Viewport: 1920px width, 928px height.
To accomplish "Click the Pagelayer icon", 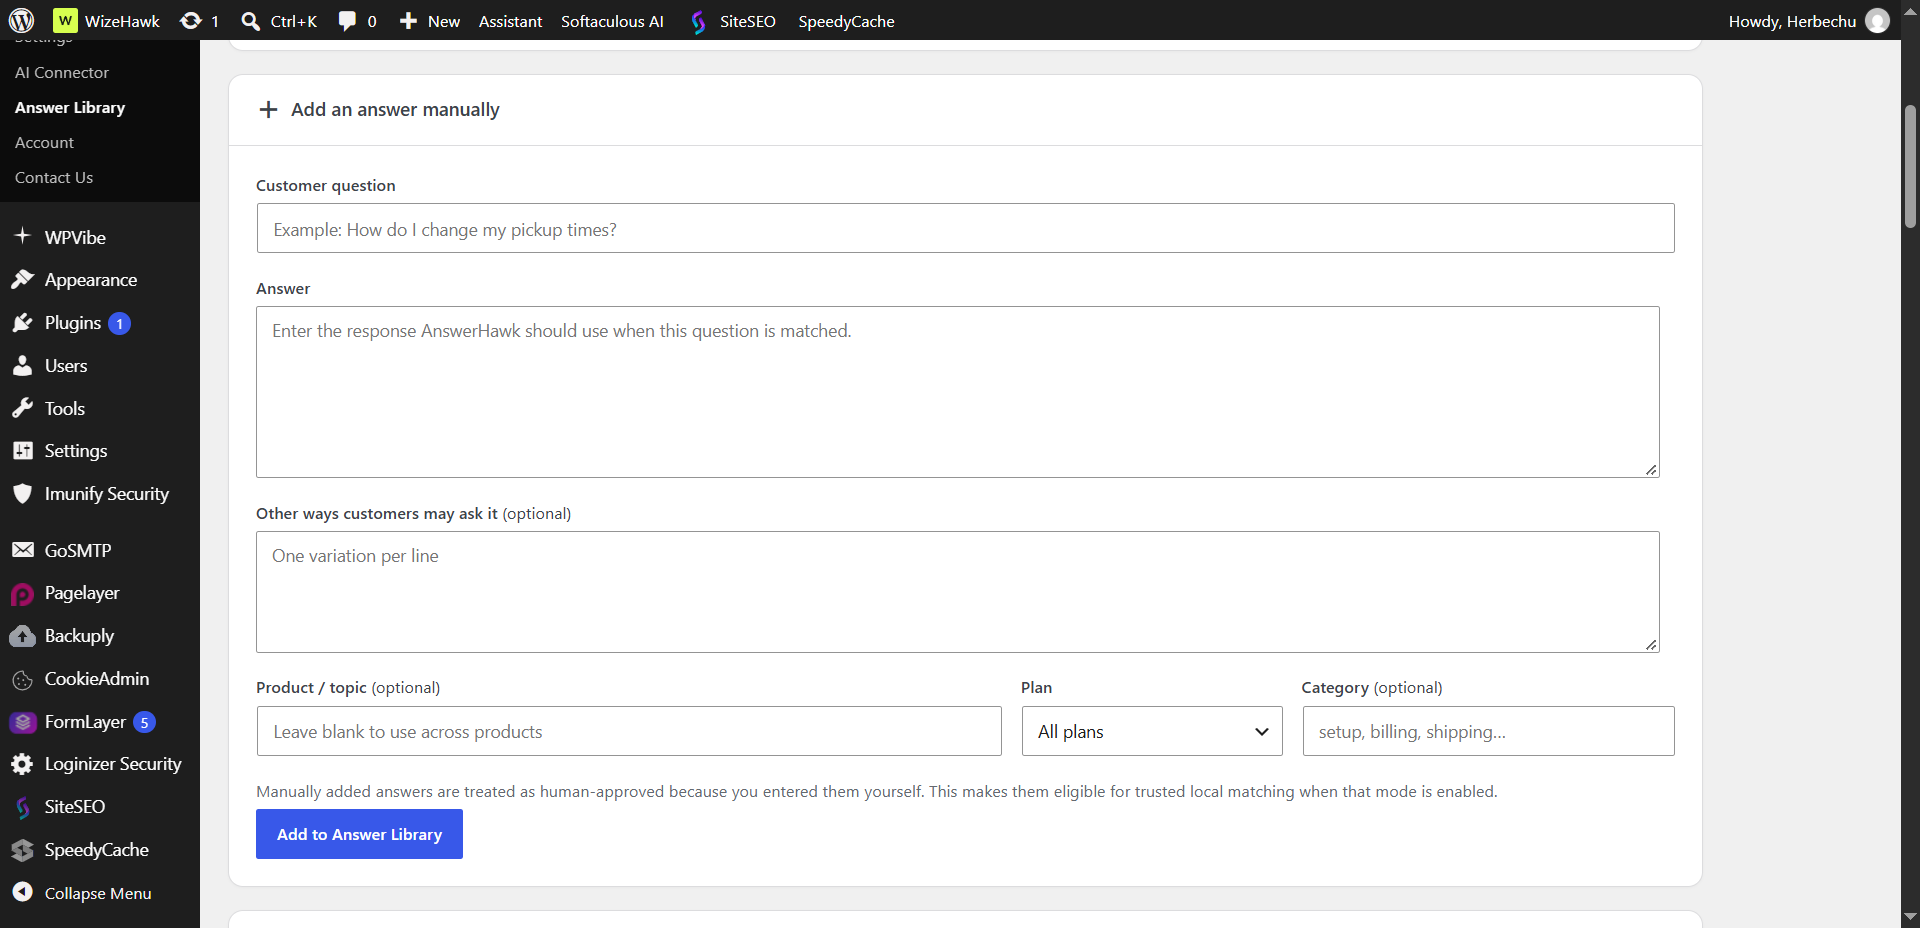I will coord(22,594).
